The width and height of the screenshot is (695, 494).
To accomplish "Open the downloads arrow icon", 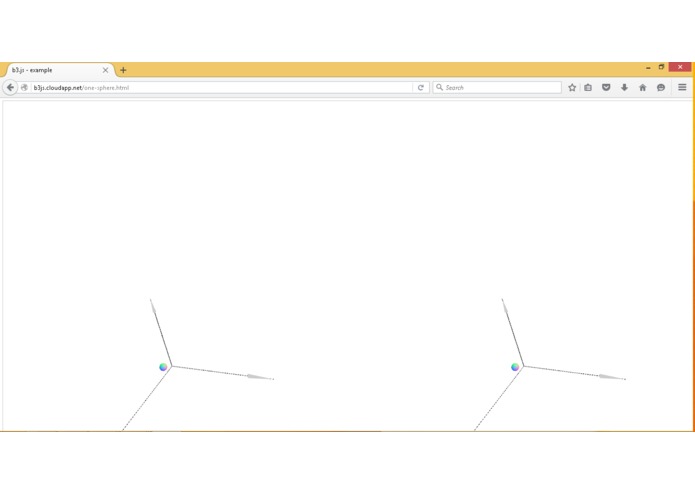I will (x=624, y=88).
